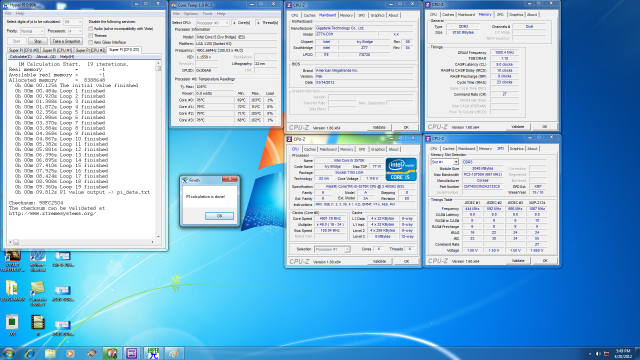Open the digits of pi dropdown
The height and width of the screenshot is (360, 640).
(73, 22)
